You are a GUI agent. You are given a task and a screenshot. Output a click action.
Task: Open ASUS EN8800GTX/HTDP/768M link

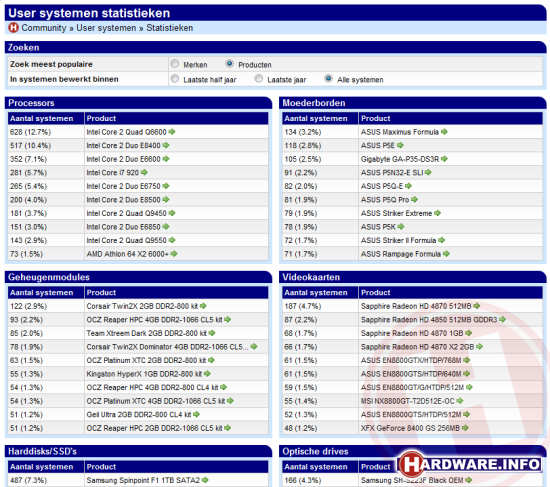pyautogui.click(x=411, y=360)
